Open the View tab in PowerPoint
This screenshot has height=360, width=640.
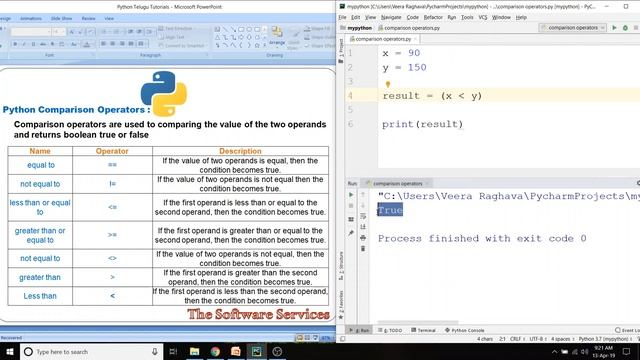[109, 18]
